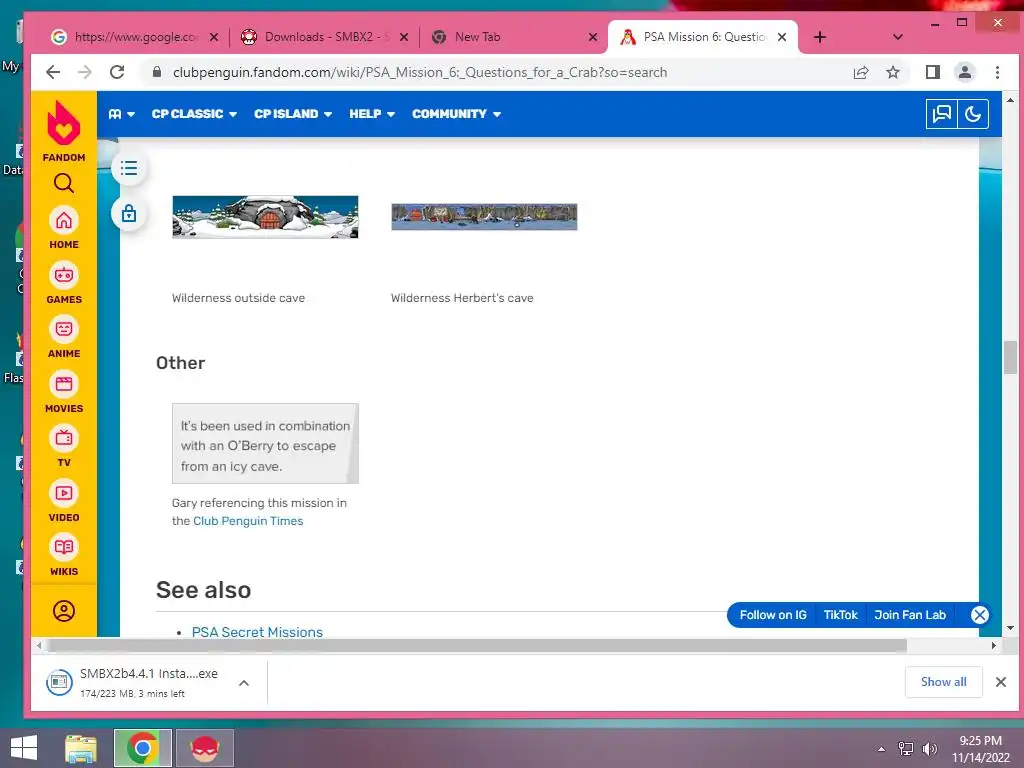Switch to the New Tab tab

[507, 37]
